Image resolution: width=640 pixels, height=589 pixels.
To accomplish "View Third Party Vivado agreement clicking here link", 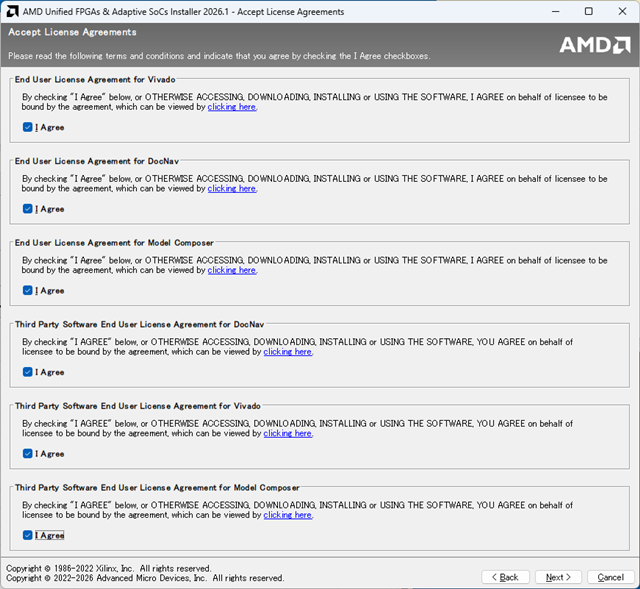I will point(288,433).
